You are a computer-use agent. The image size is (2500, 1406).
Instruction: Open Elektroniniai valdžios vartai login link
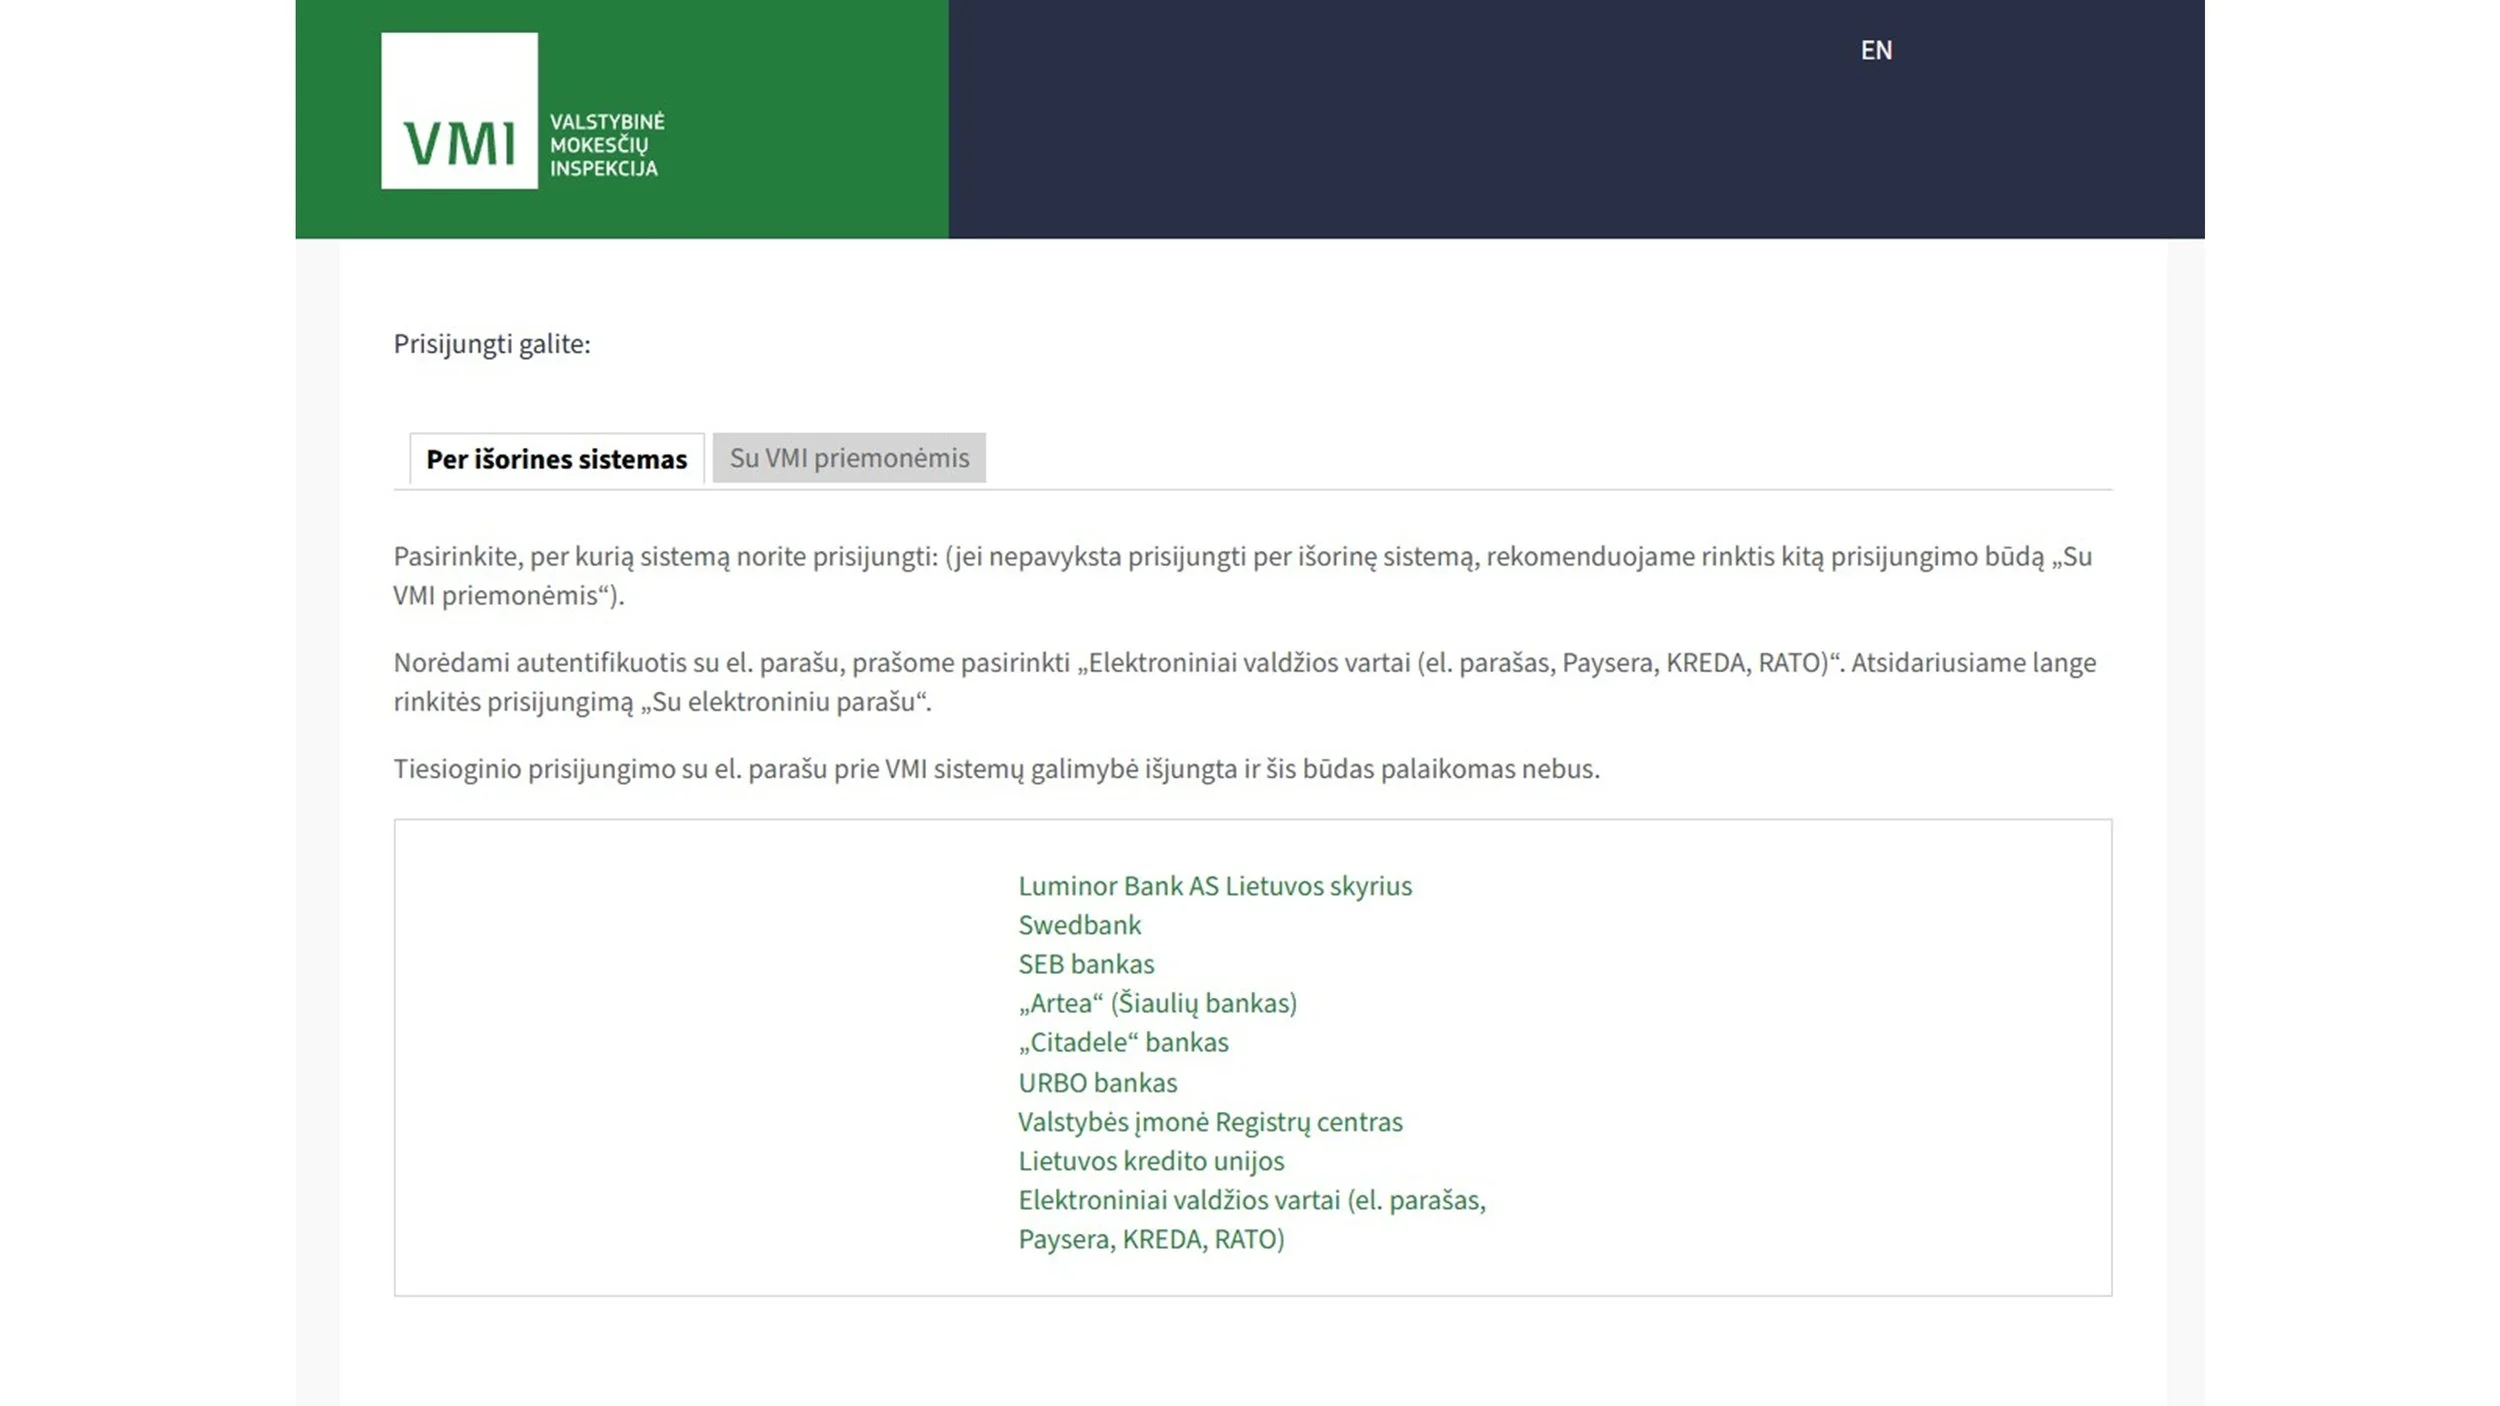(x=1251, y=1200)
